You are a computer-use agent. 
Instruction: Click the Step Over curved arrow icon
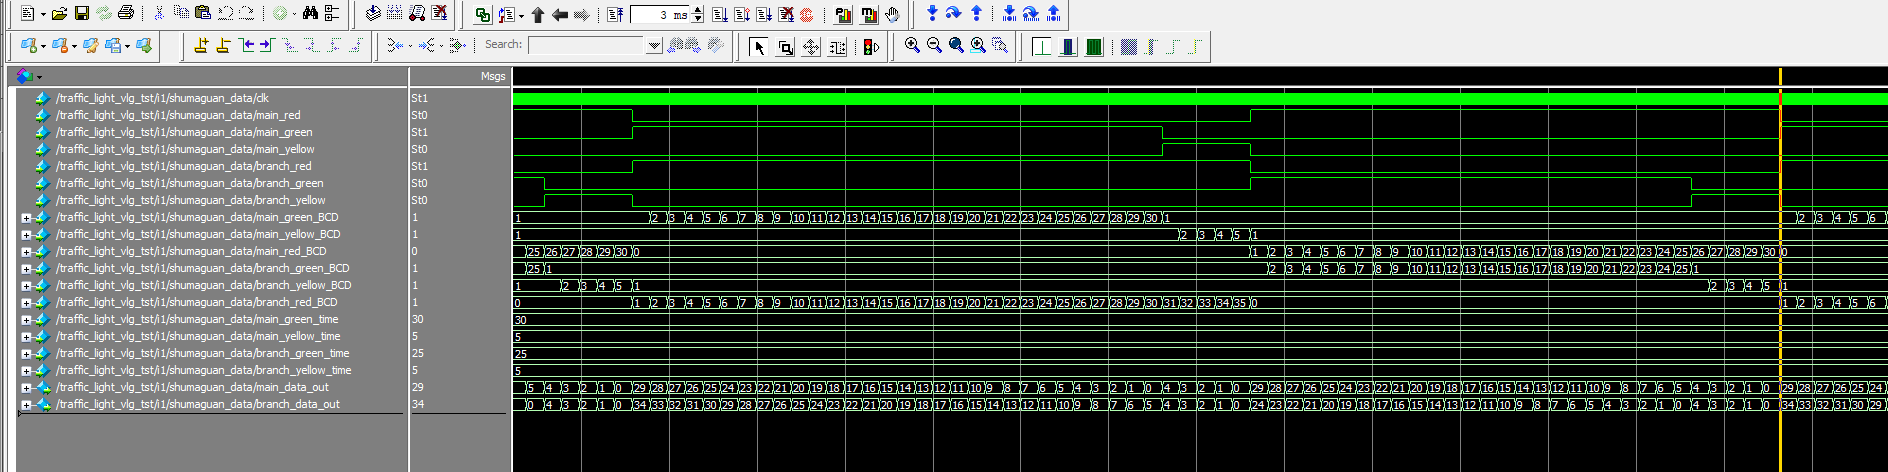(x=954, y=12)
